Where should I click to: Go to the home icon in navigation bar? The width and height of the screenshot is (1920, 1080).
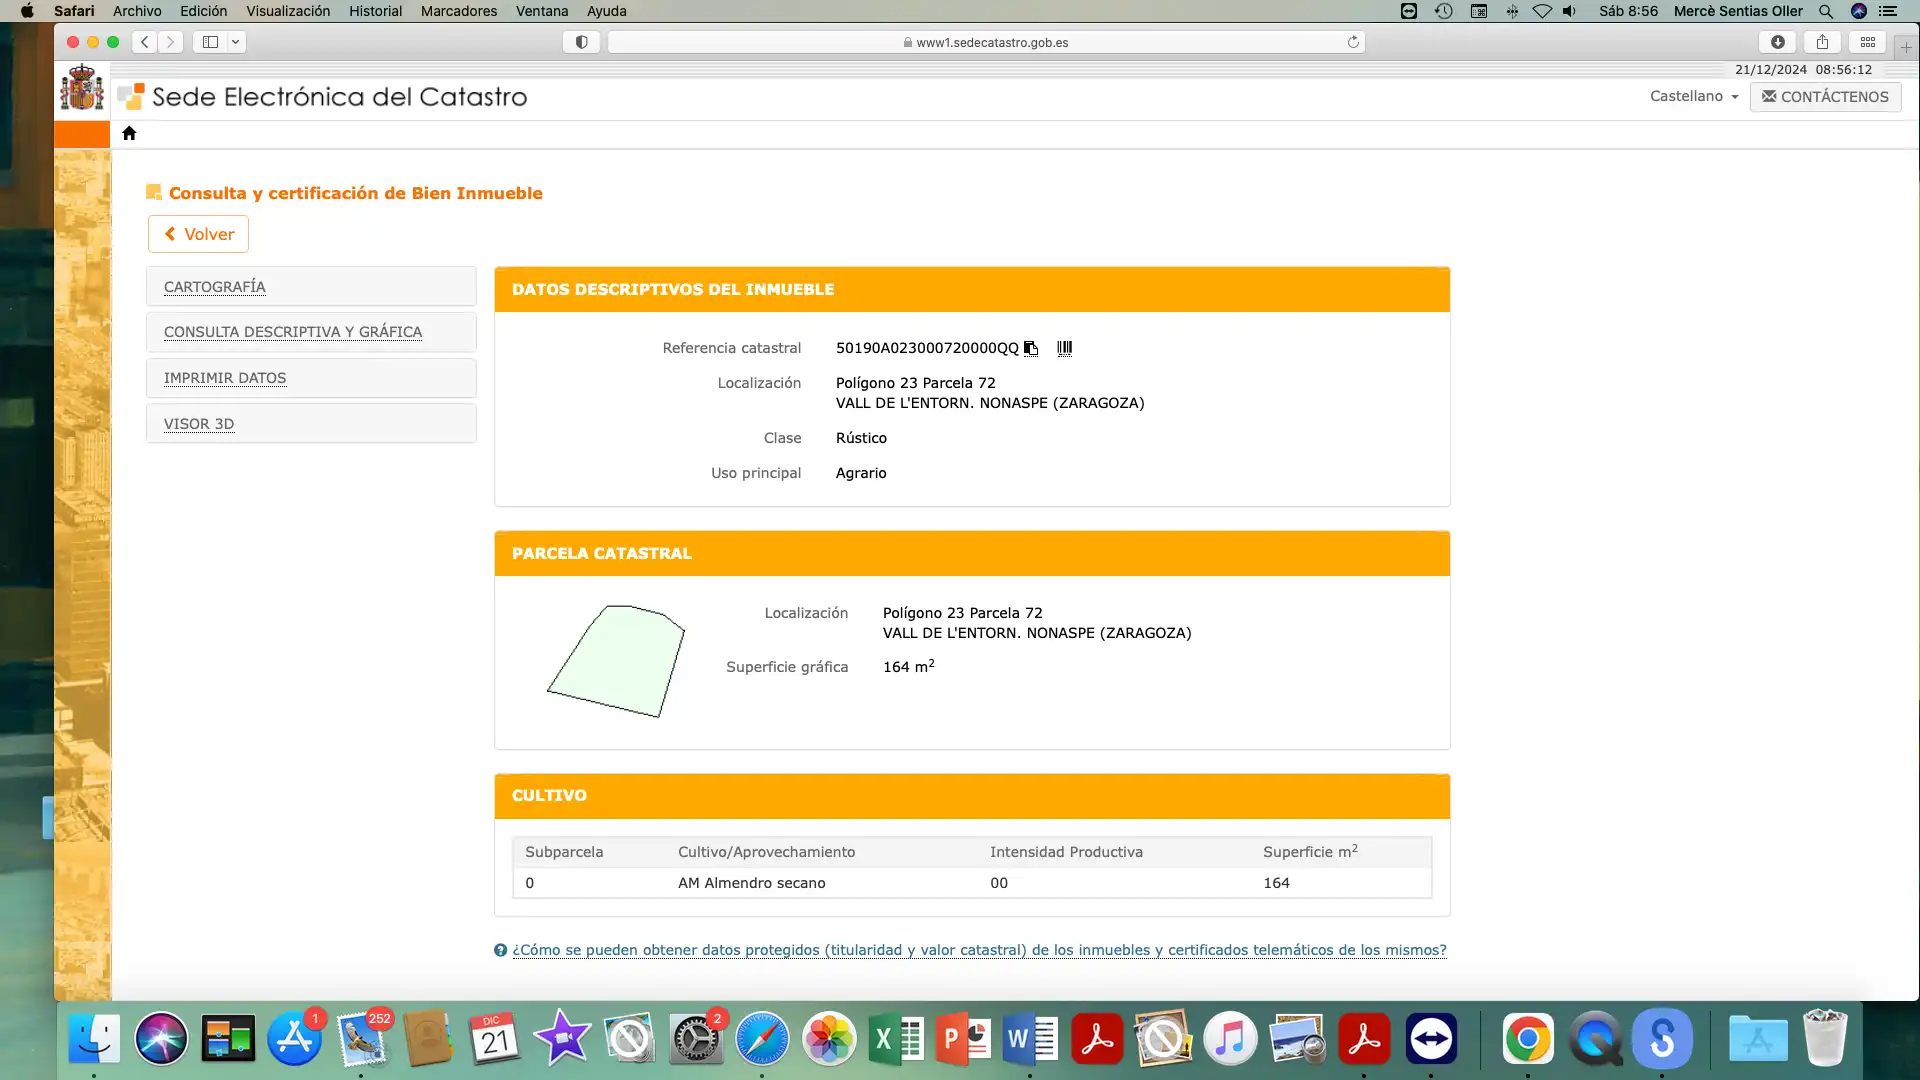click(129, 133)
